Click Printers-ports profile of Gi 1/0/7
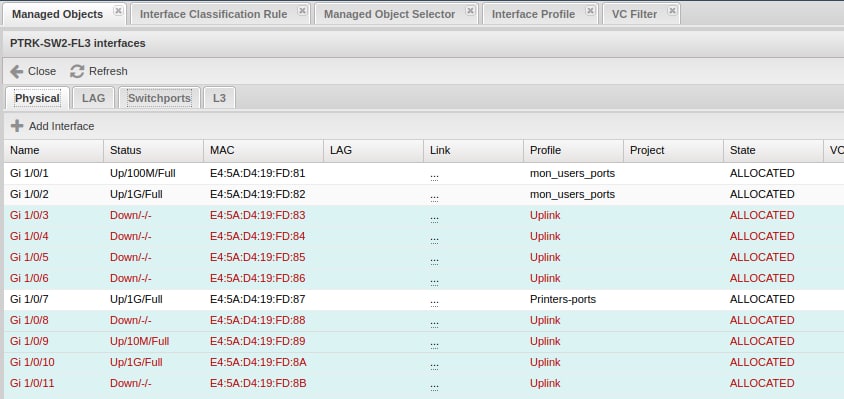Image resolution: width=844 pixels, height=399 pixels. [x=563, y=299]
